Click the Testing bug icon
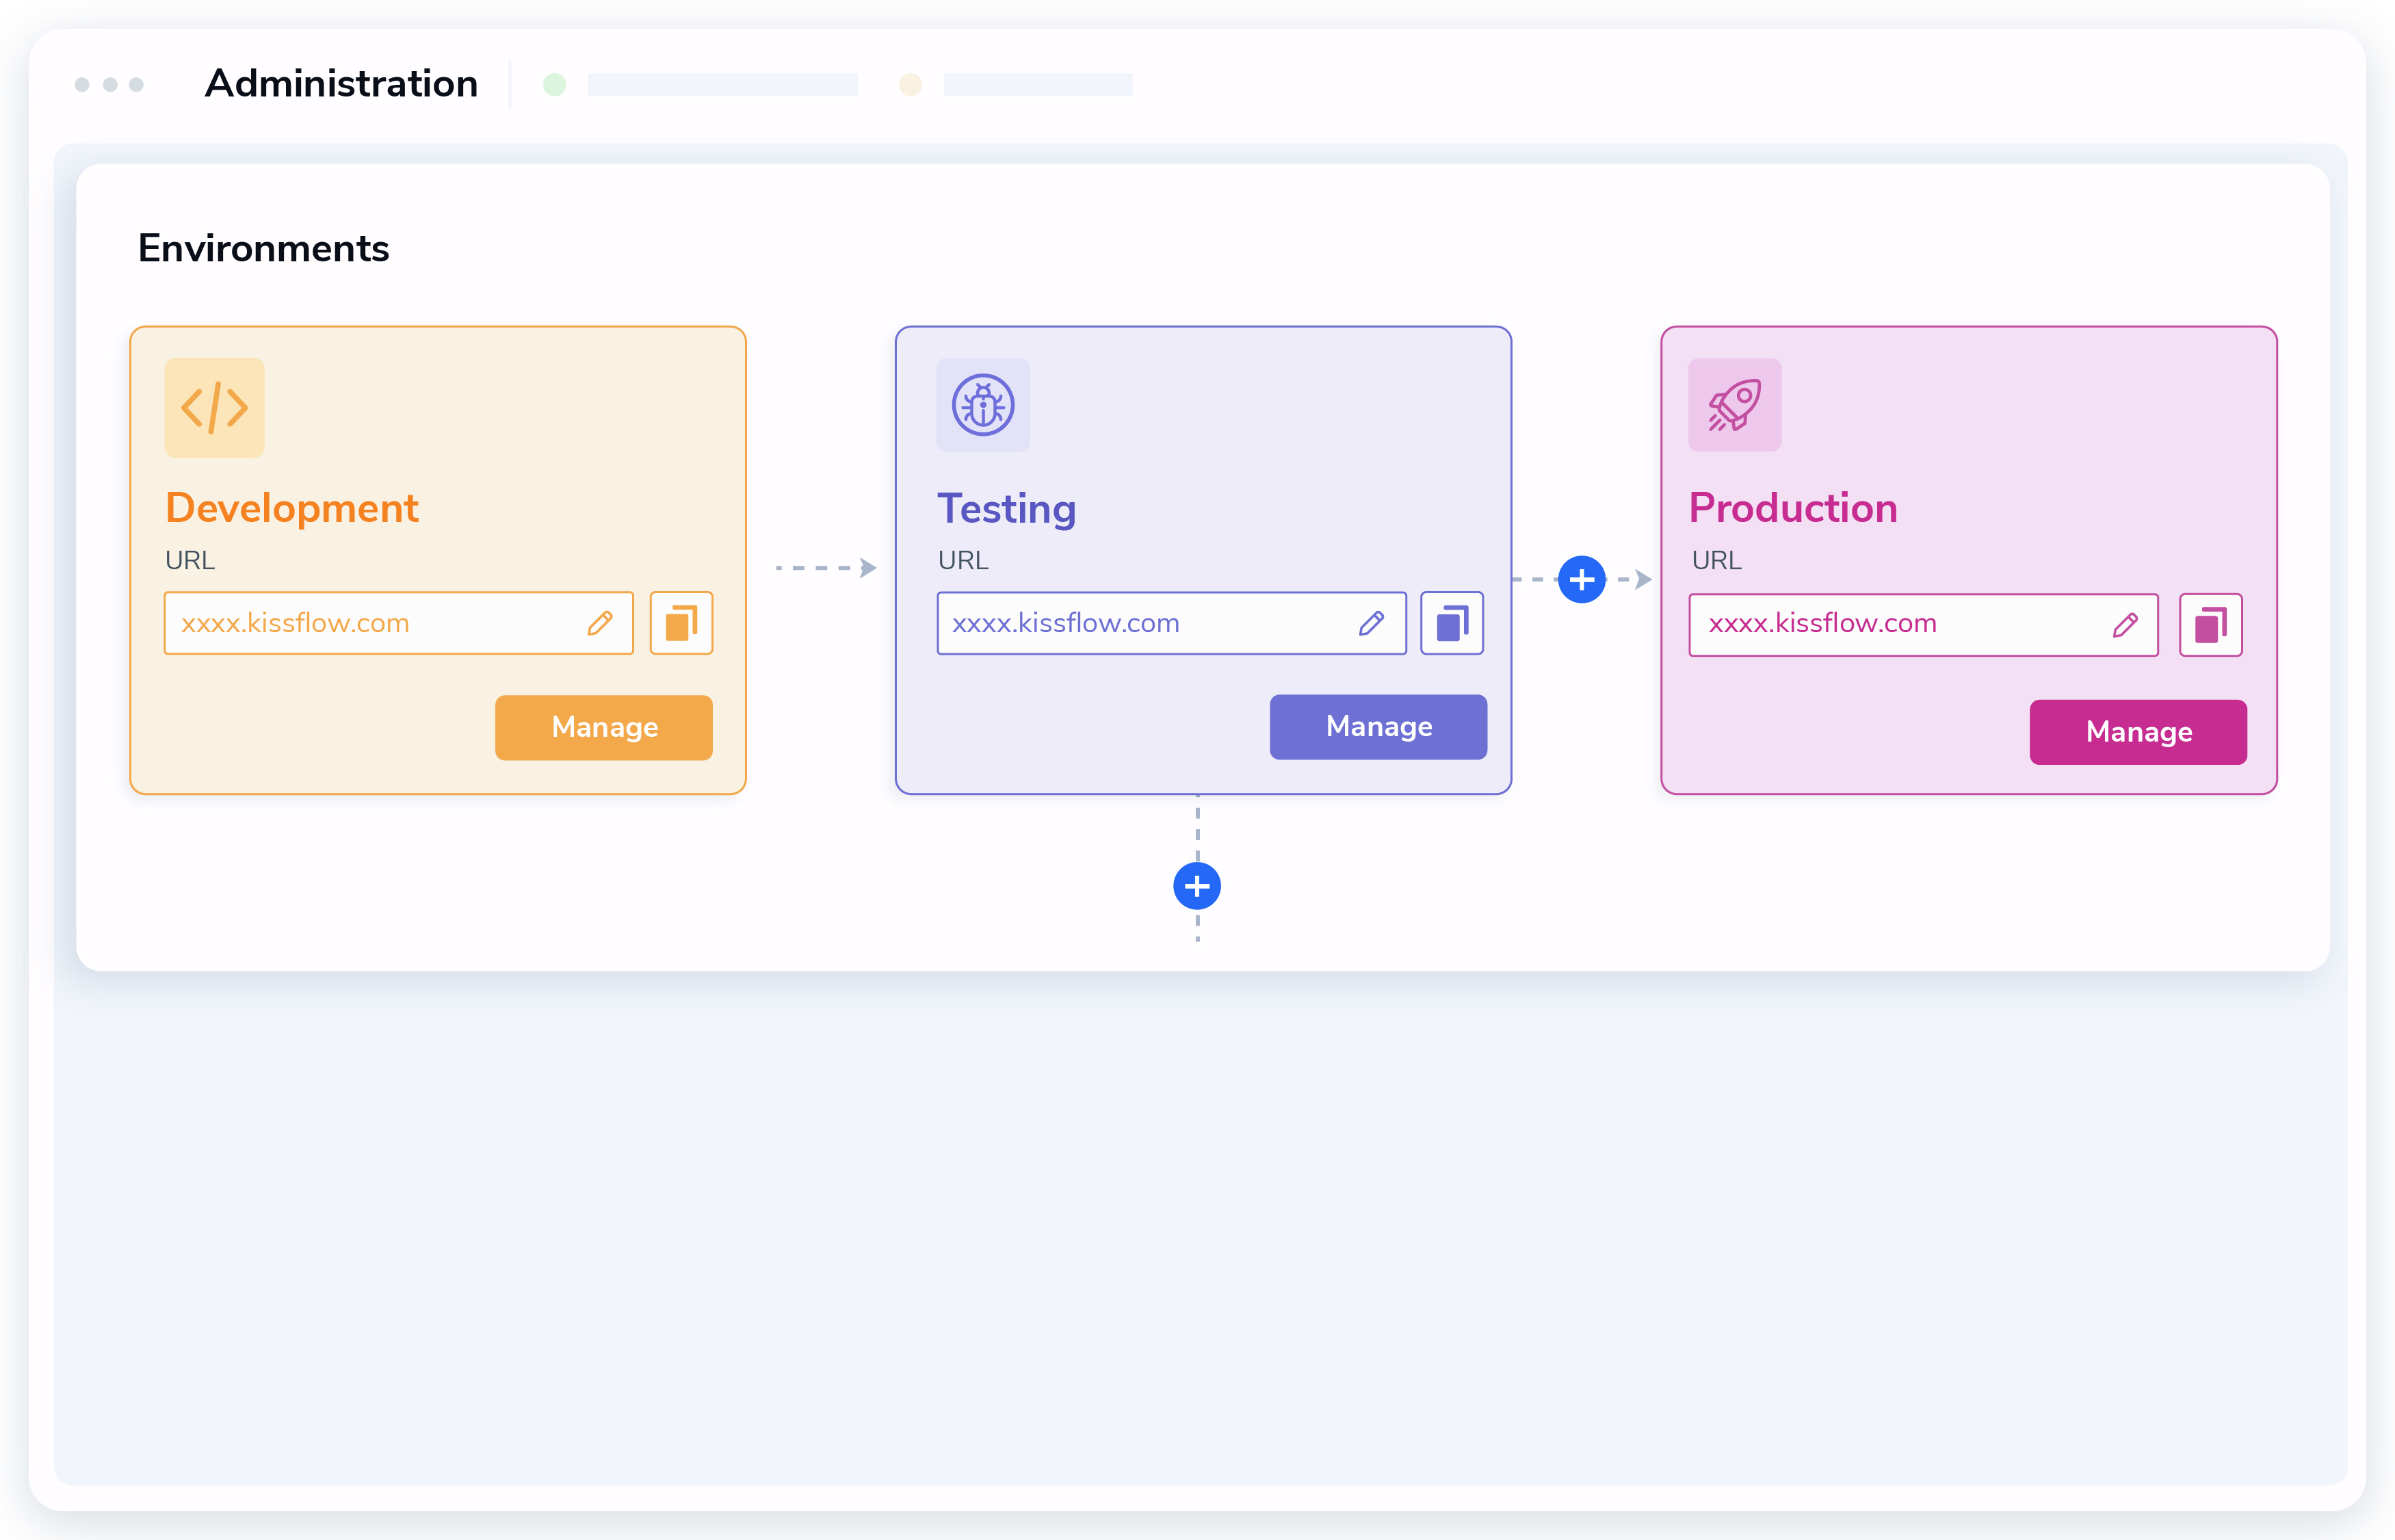Viewport: 2395px width, 1540px height. 982,405
